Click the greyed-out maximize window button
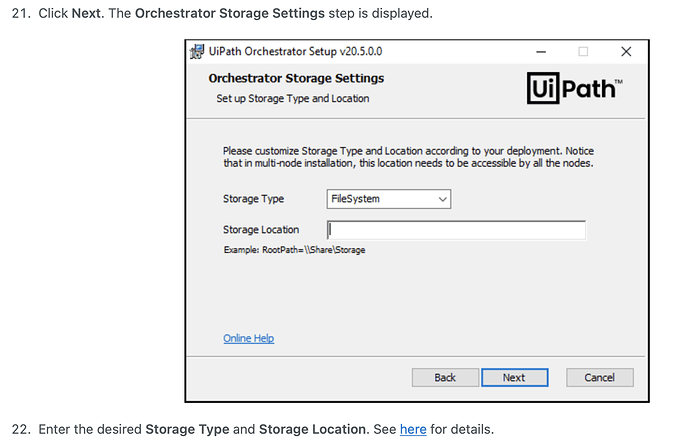Image resolution: width=690 pixels, height=445 pixels. [583, 51]
